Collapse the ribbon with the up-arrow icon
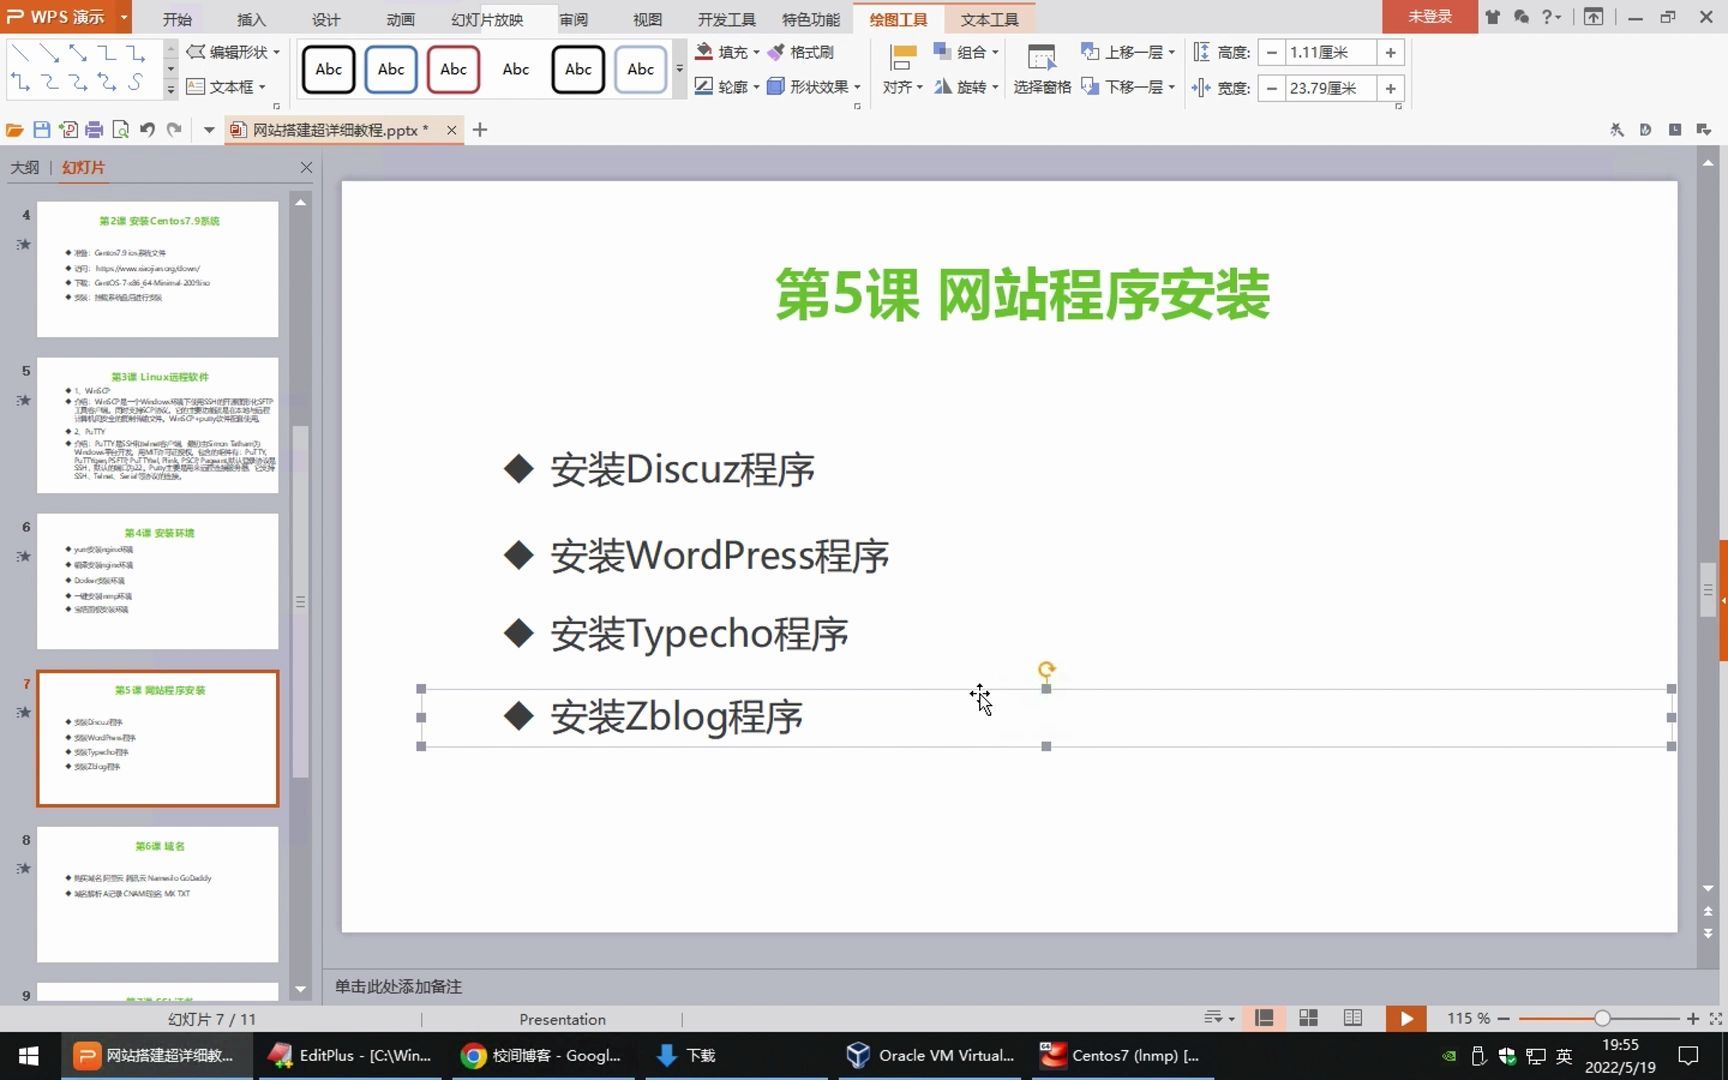Viewport: 1728px width, 1080px height. [x=1593, y=17]
